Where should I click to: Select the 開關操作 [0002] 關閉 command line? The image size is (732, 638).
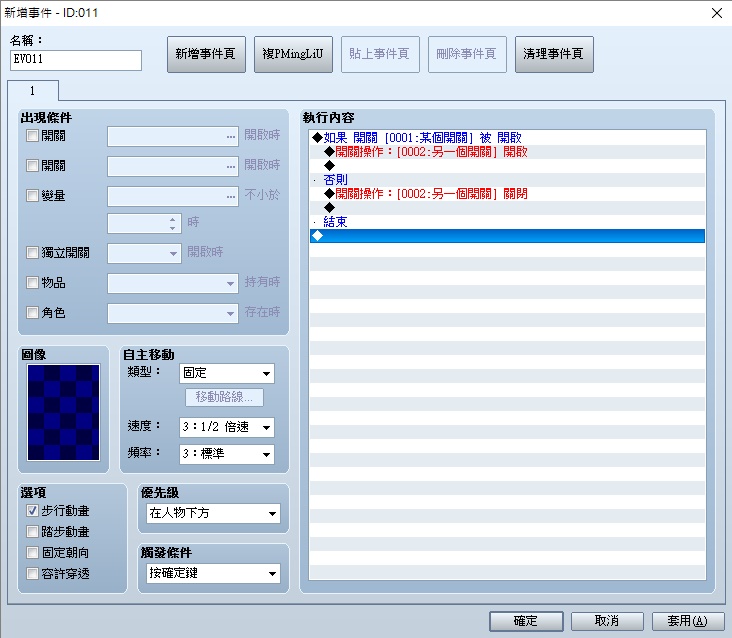click(x=507, y=194)
